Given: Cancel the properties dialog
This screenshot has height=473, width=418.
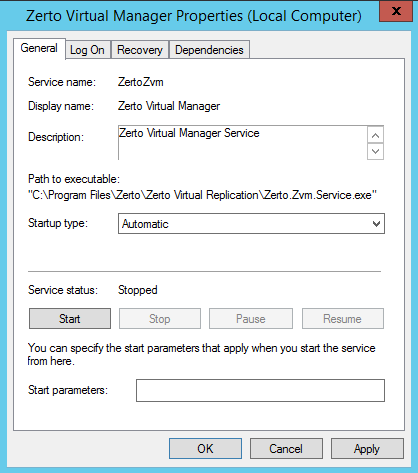Looking at the screenshot, I should [x=286, y=449].
